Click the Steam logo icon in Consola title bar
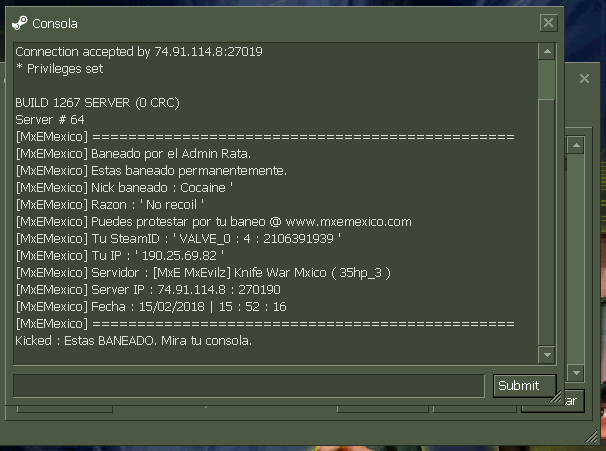The image size is (606, 451). pyautogui.click(x=20, y=23)
